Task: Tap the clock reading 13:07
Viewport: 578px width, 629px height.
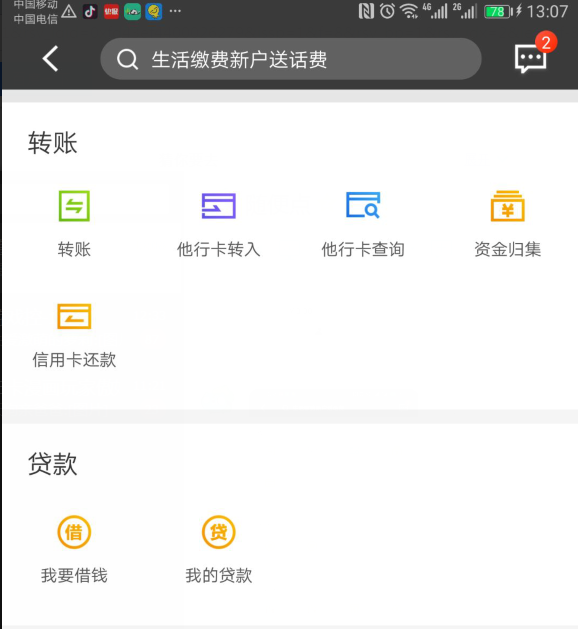Action: 548,11
